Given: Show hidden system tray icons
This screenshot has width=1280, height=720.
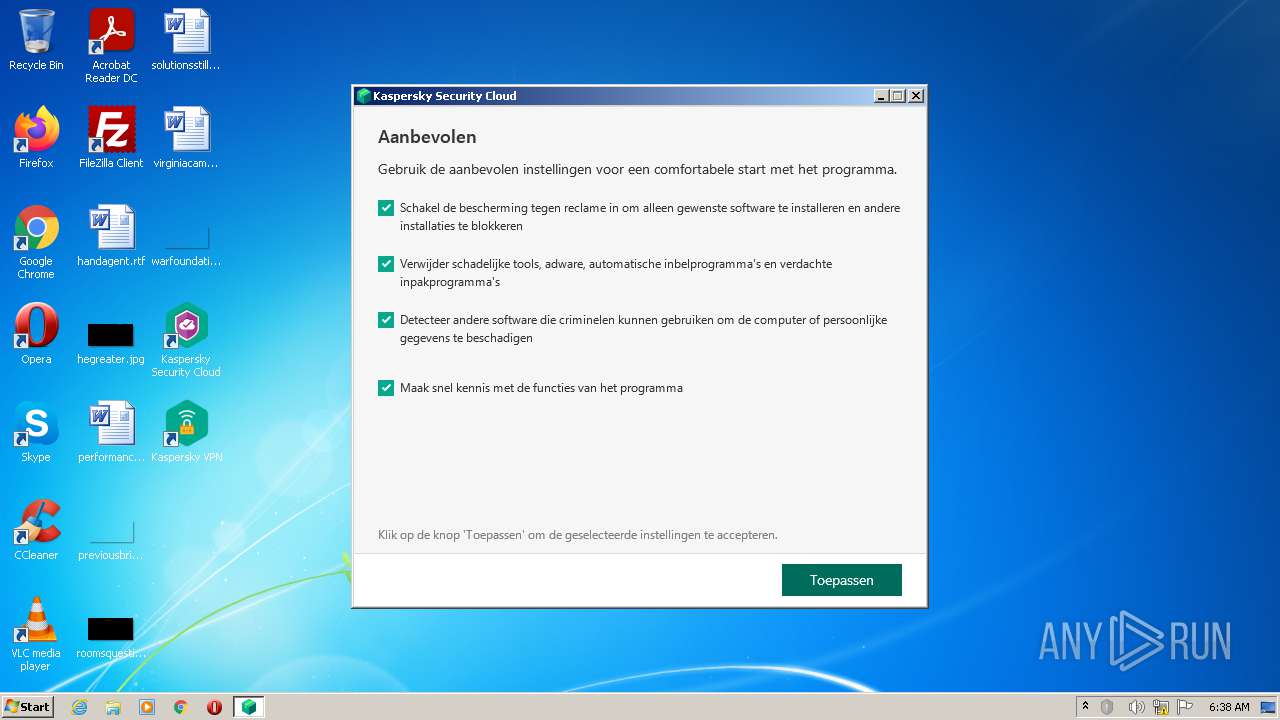Looking at the screenshot, I should pyautogui.click(x=1085, y=707).
